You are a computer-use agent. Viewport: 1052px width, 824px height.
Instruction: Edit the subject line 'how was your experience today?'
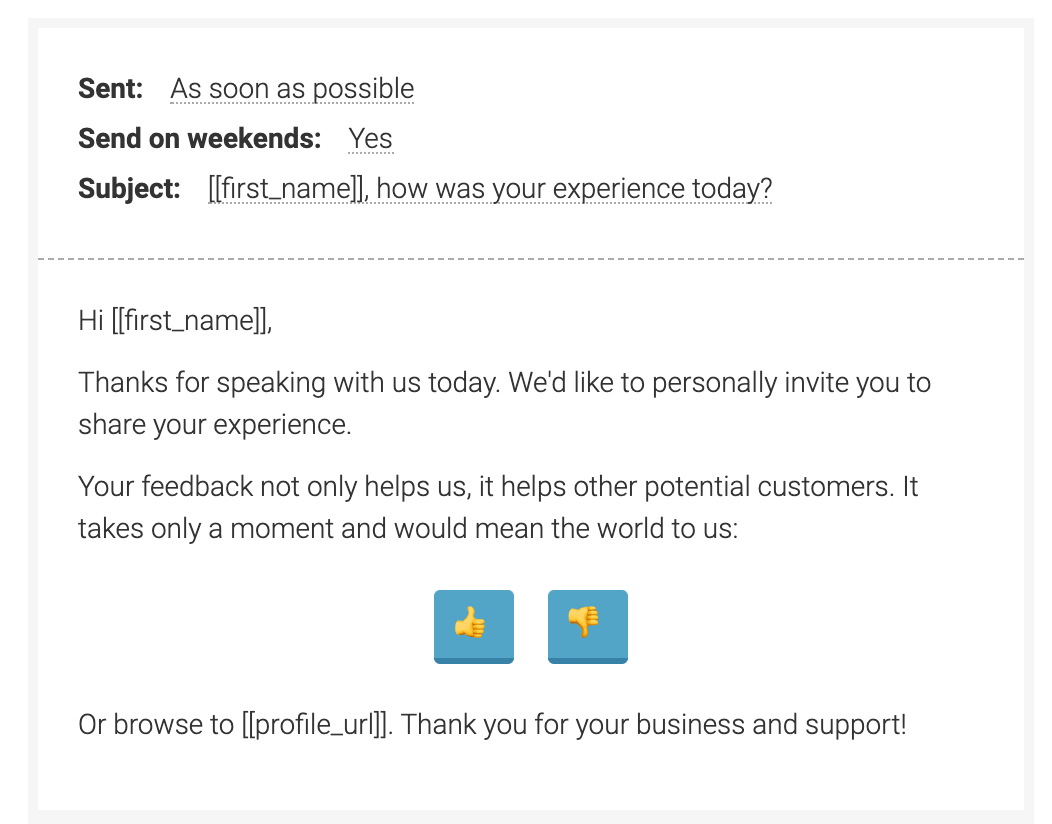(x=574, y=189)
